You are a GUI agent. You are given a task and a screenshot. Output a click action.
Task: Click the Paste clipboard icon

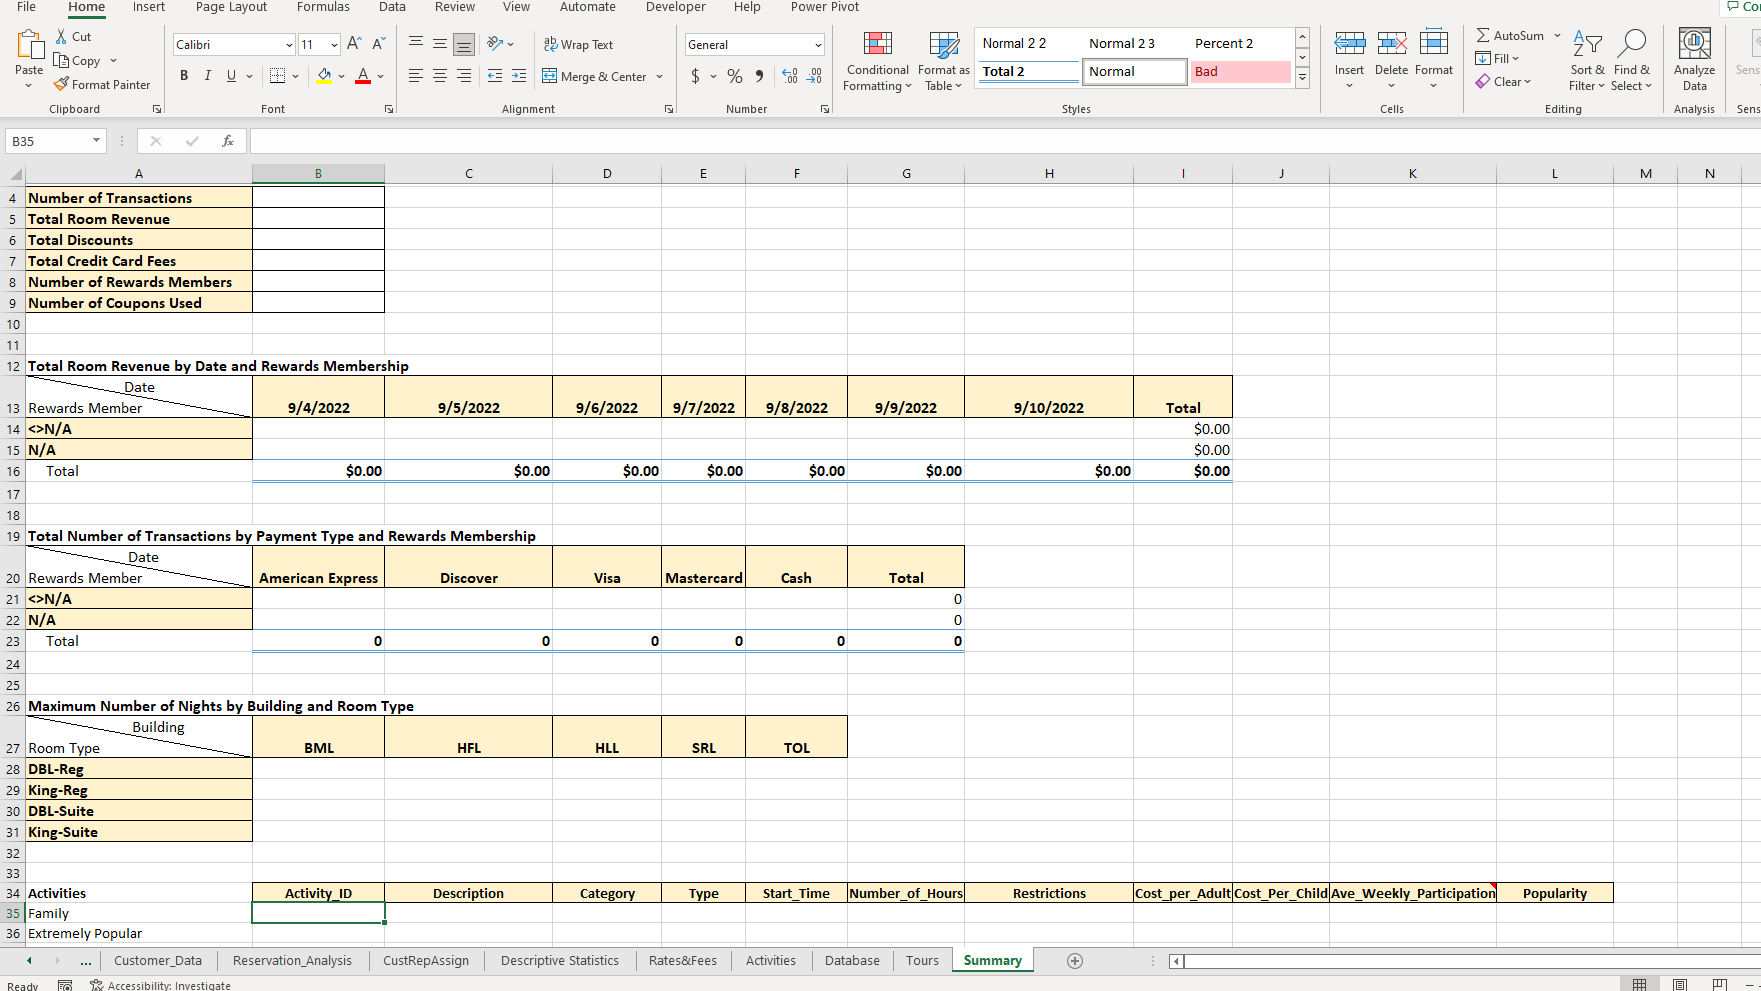point(29,45)
